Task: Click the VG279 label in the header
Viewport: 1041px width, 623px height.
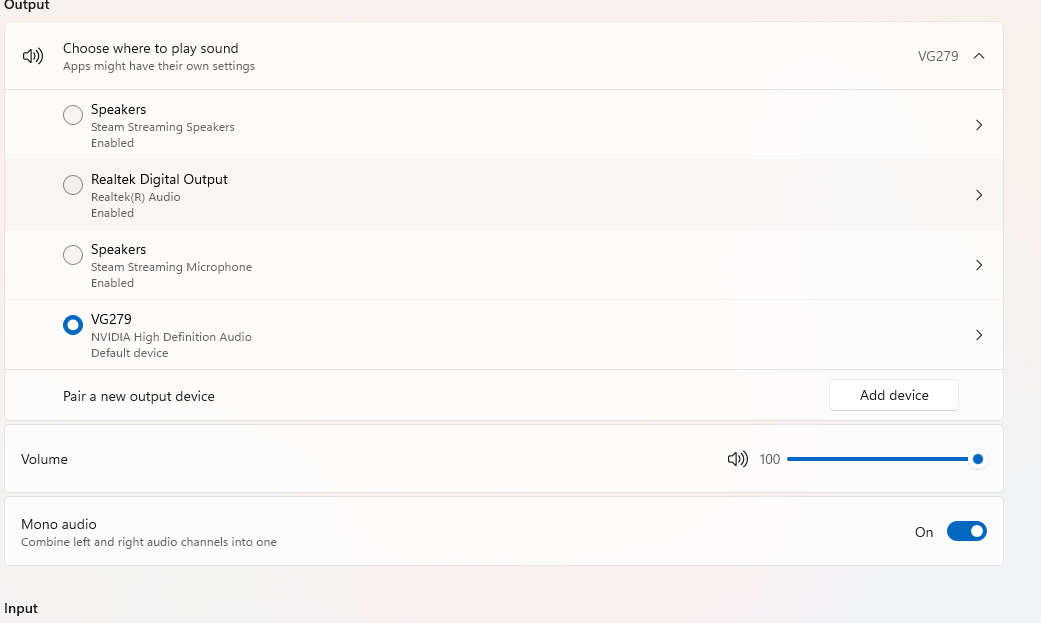Action: click(937, 56)
